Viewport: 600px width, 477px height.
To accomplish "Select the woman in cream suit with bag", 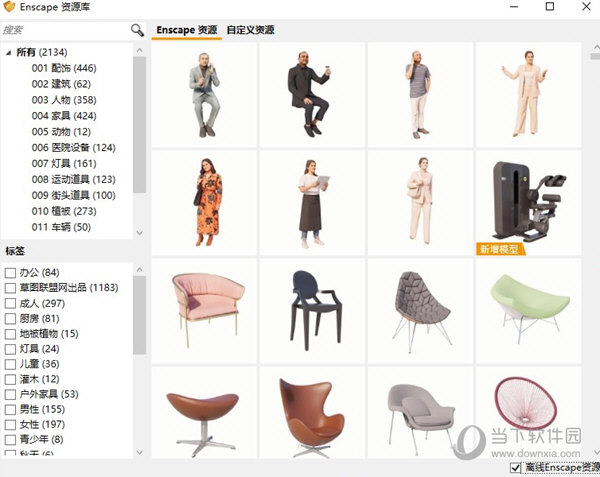I will (x=420, y=203).
